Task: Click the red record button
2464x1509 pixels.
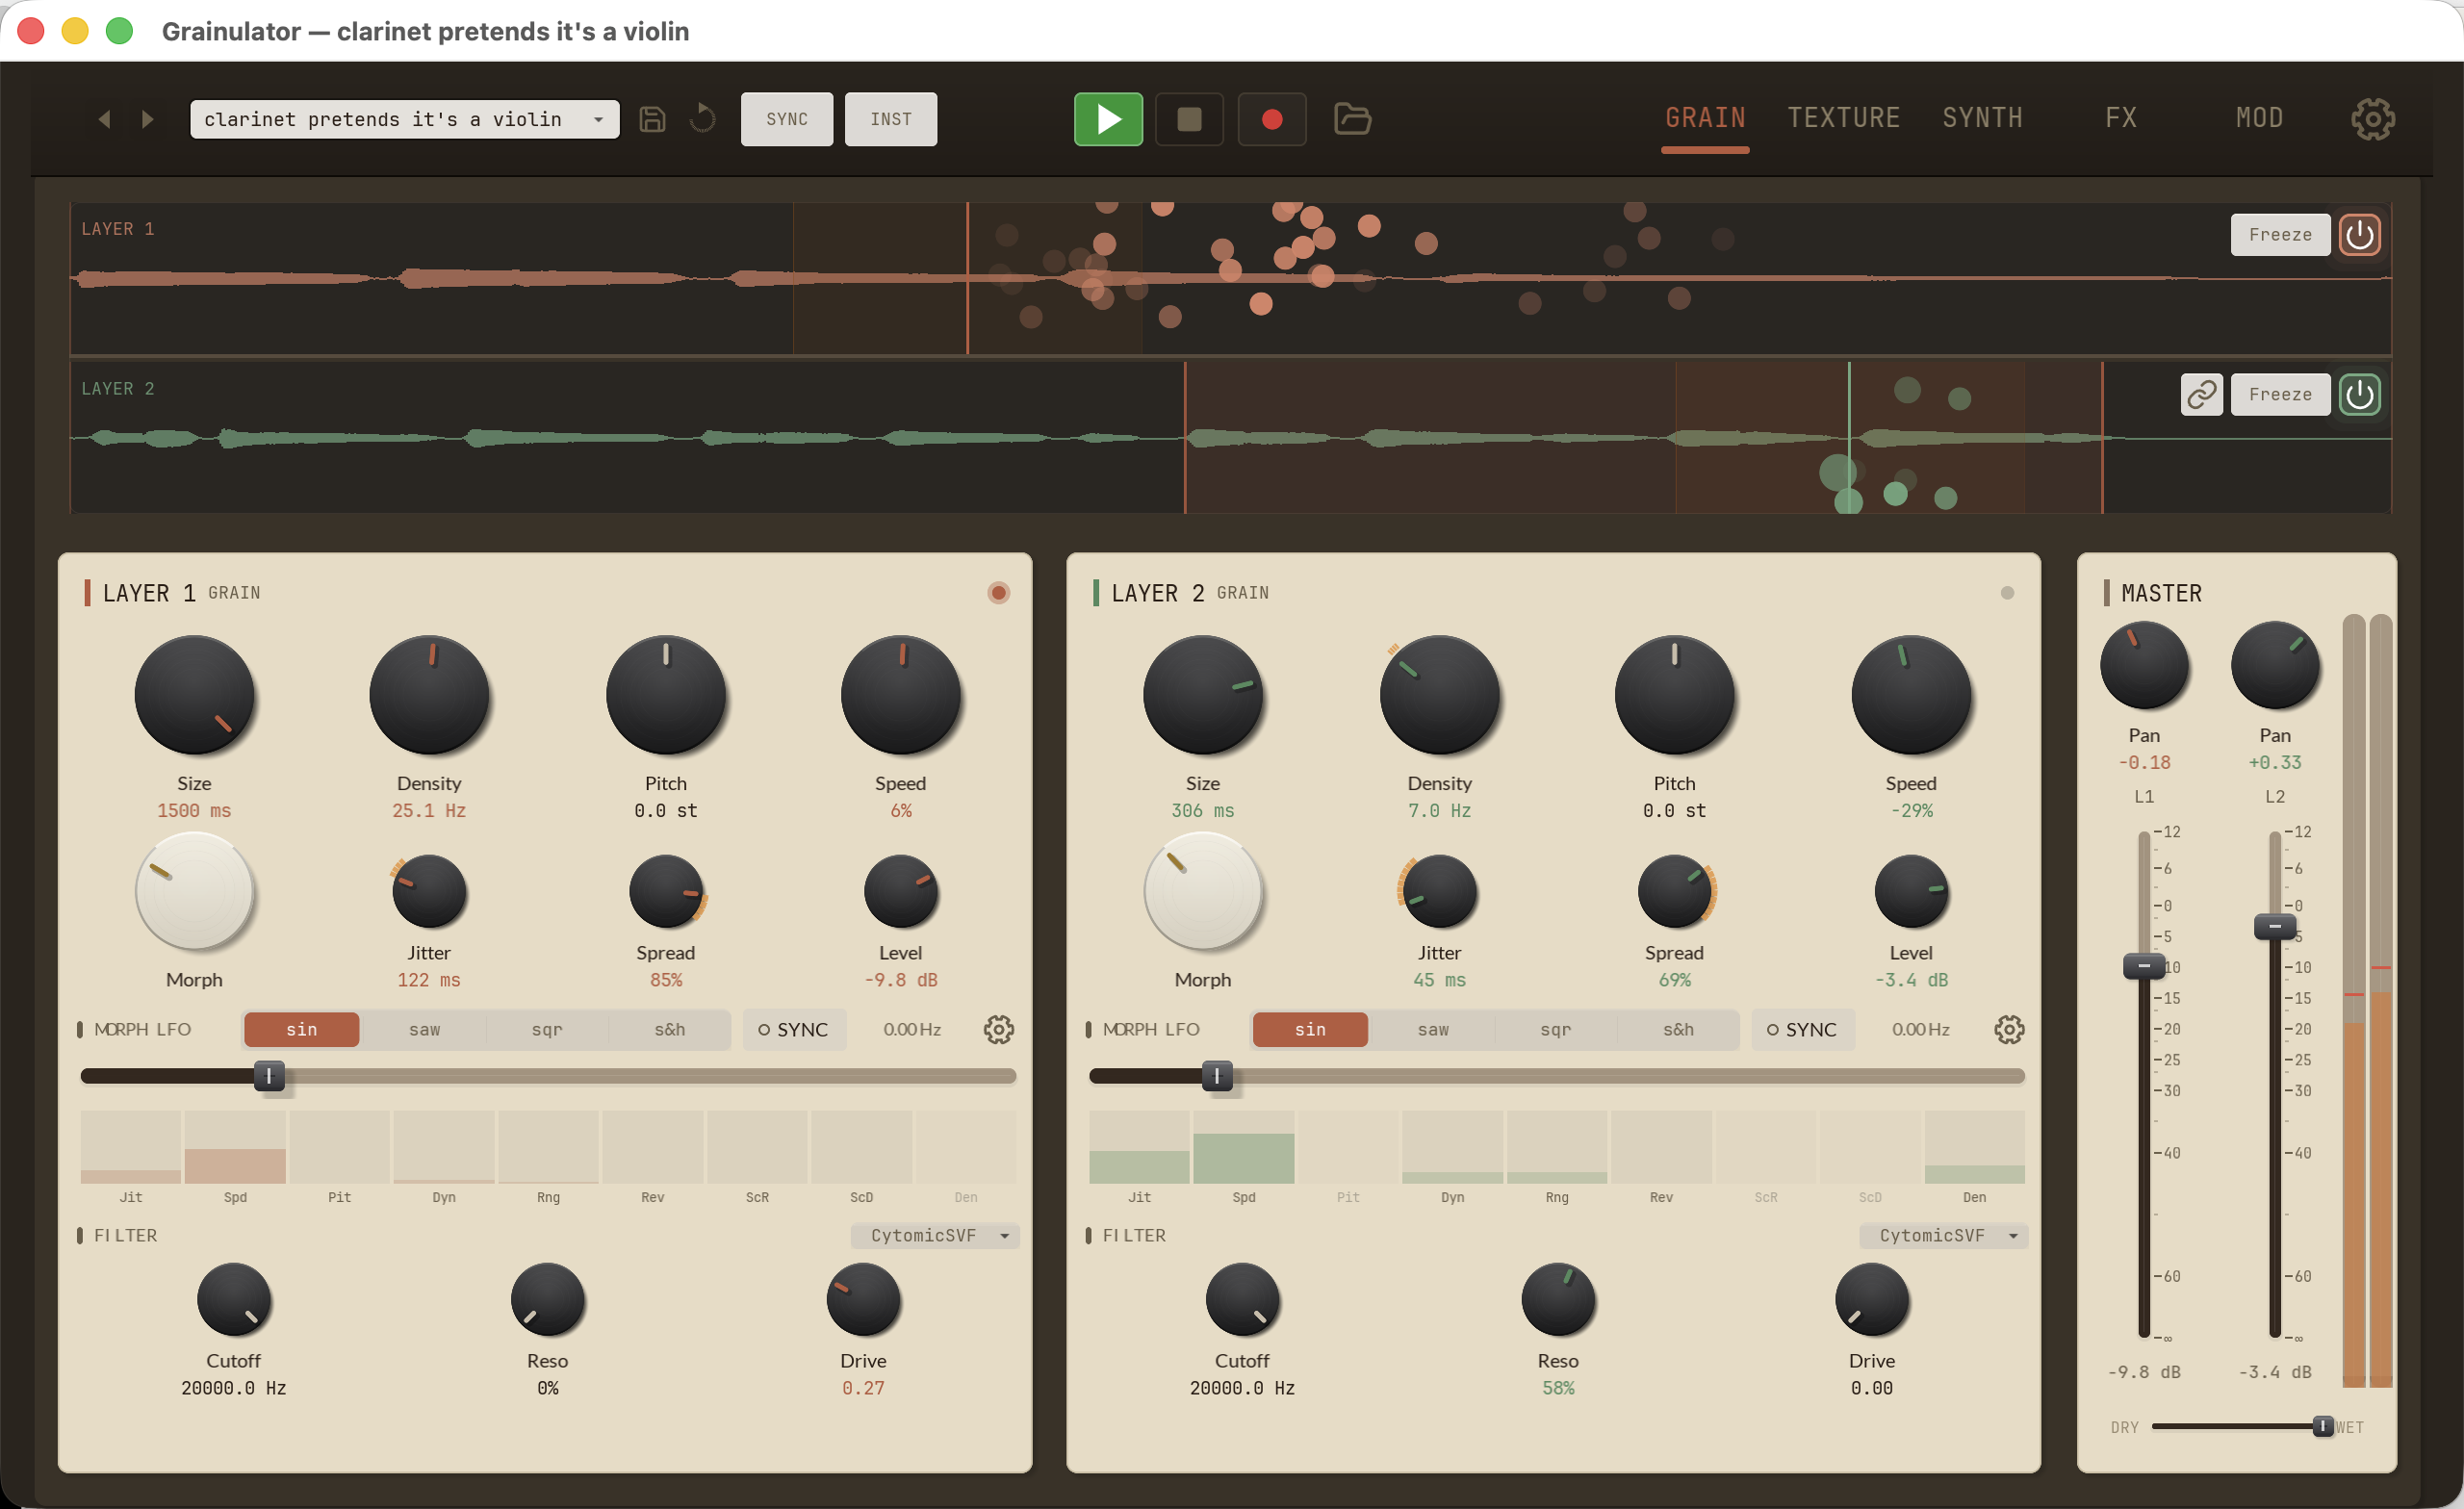Action: click(x=1272, y=119)
